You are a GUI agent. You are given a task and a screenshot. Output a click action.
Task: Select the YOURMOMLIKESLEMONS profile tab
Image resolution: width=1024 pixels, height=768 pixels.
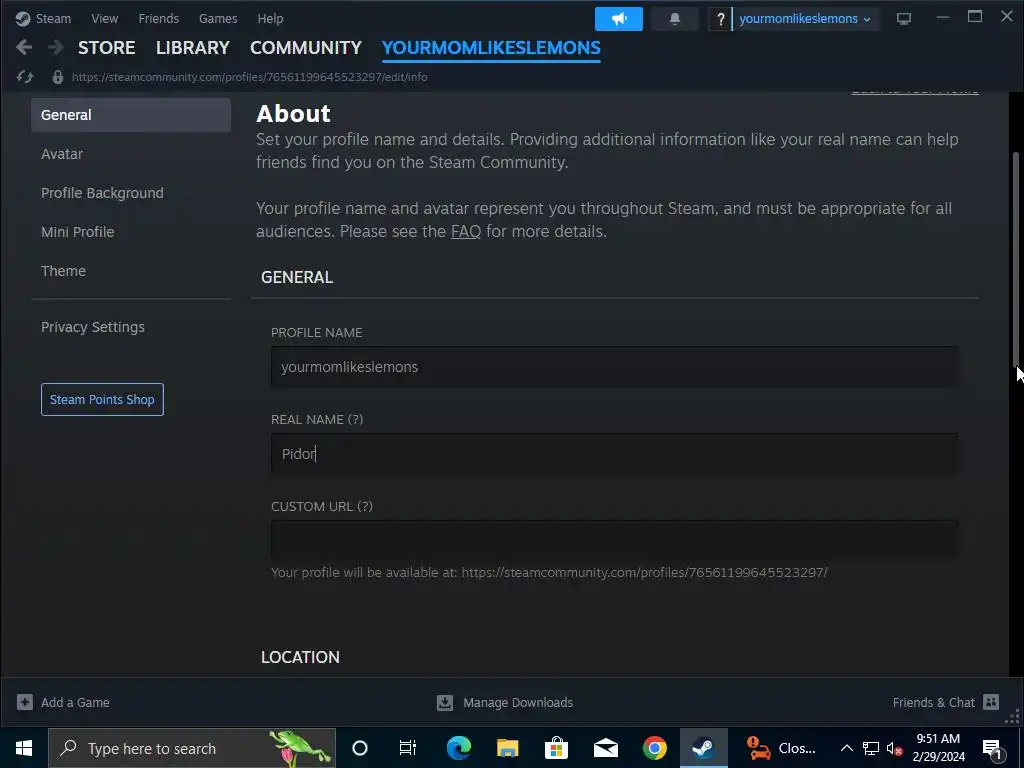491,48
